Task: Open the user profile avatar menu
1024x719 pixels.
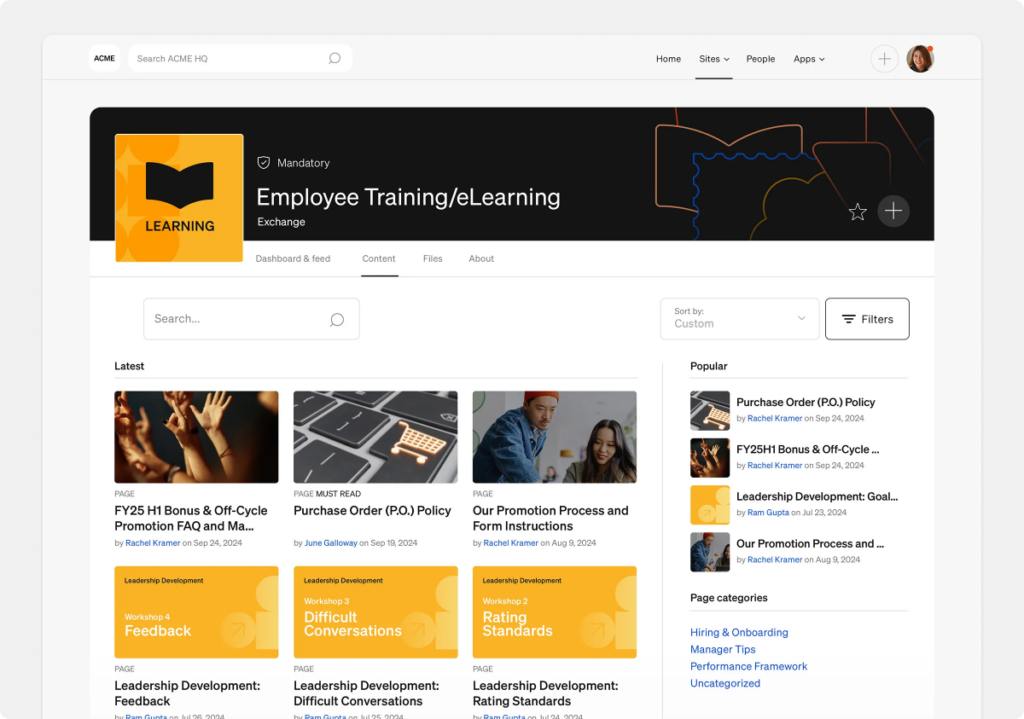Action: [x=919, y=59]
